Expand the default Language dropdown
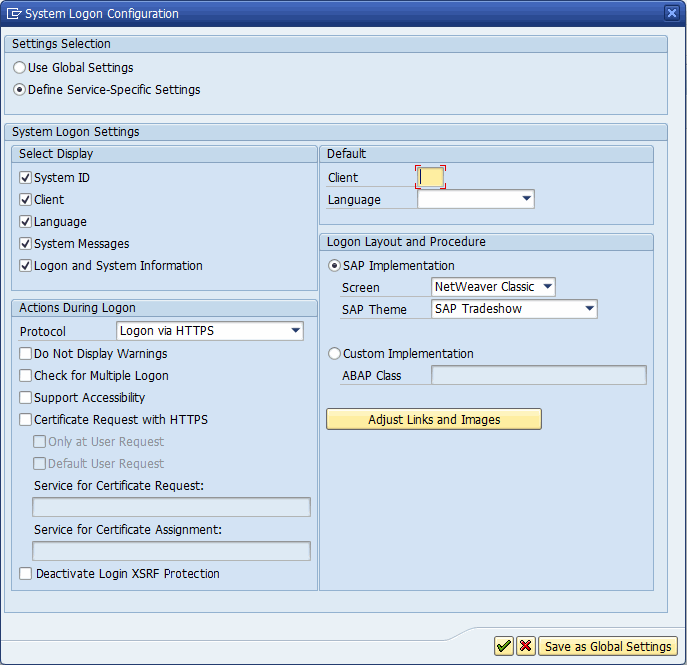The width and height of the screenshot is (687, 665). [x=526, y=199]
